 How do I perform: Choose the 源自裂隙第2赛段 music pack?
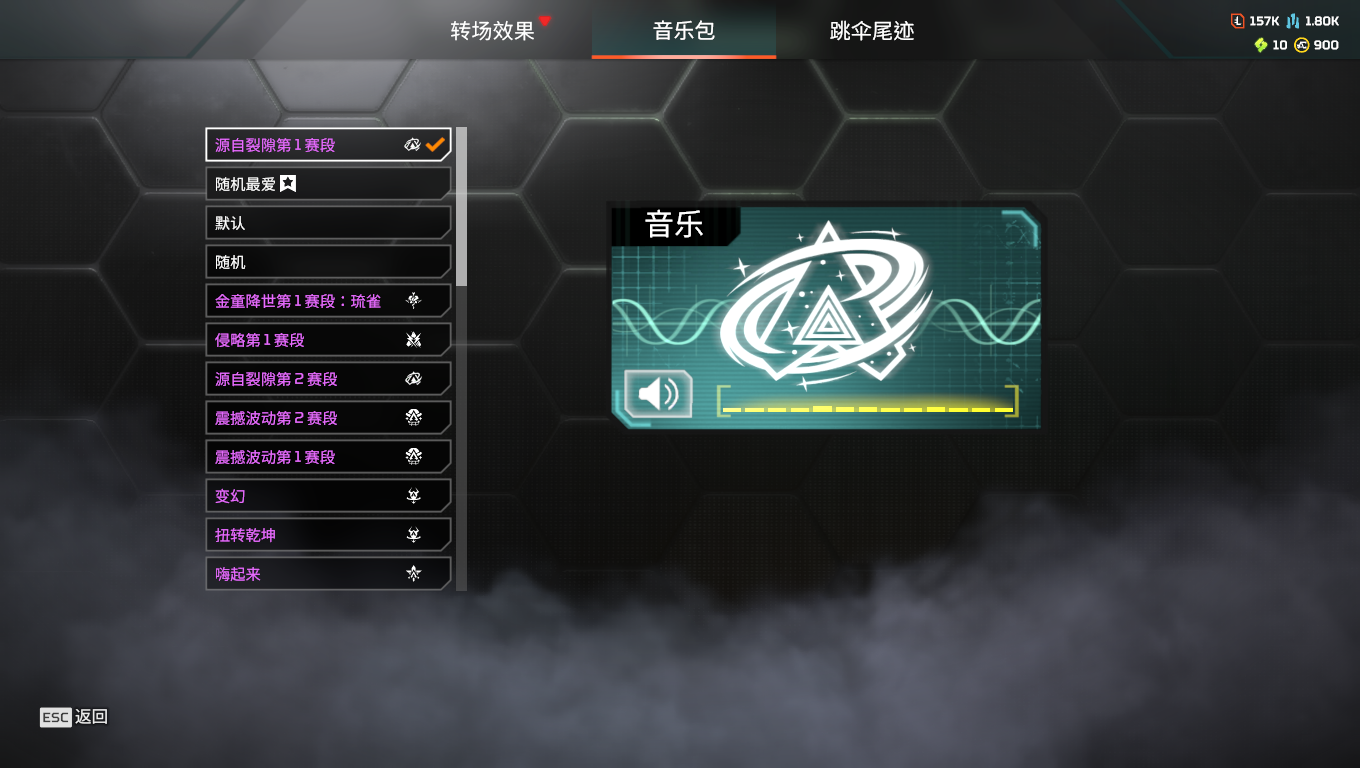[328, 379]
